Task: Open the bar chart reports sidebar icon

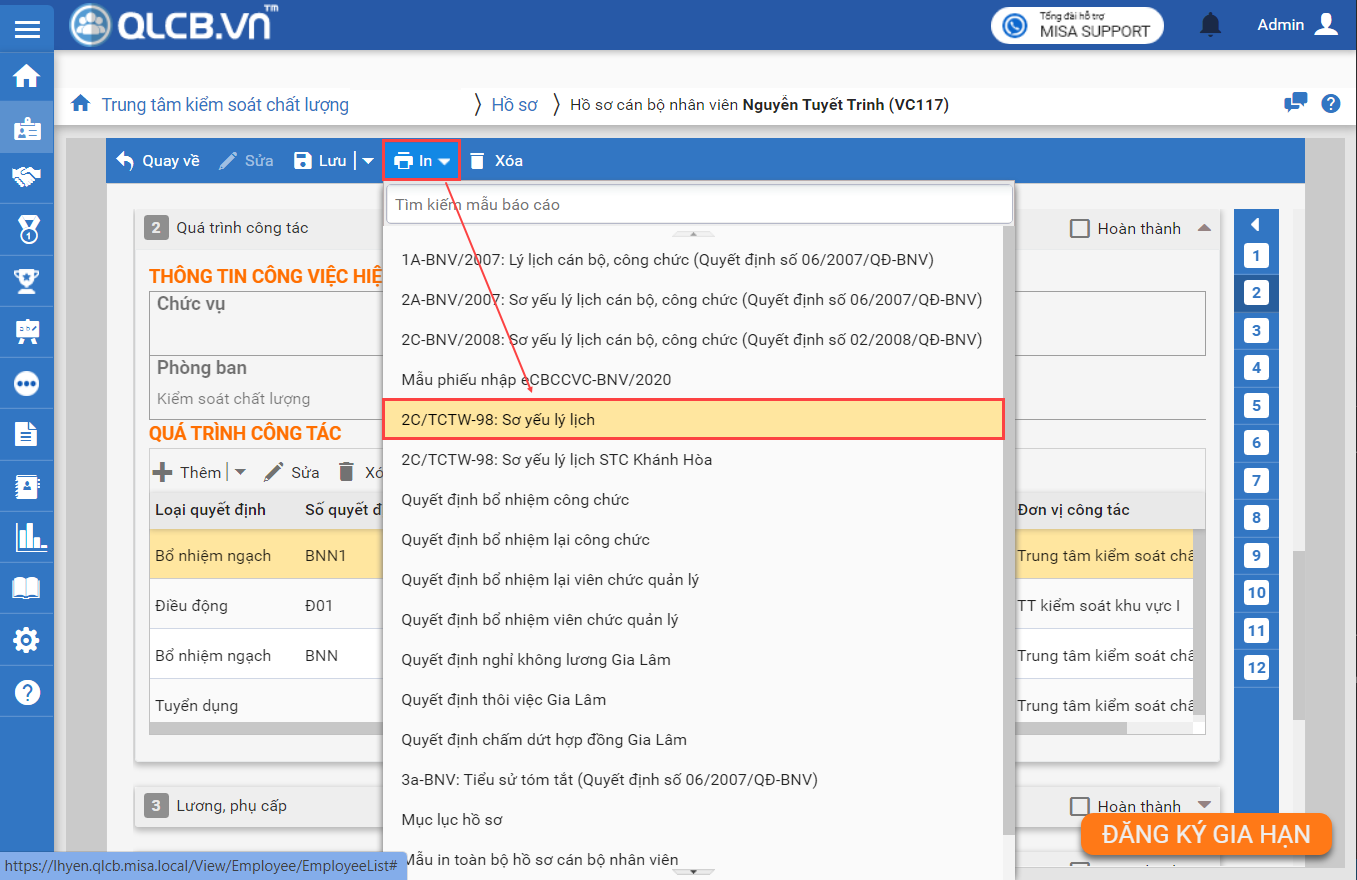Action: coord(27,538)
